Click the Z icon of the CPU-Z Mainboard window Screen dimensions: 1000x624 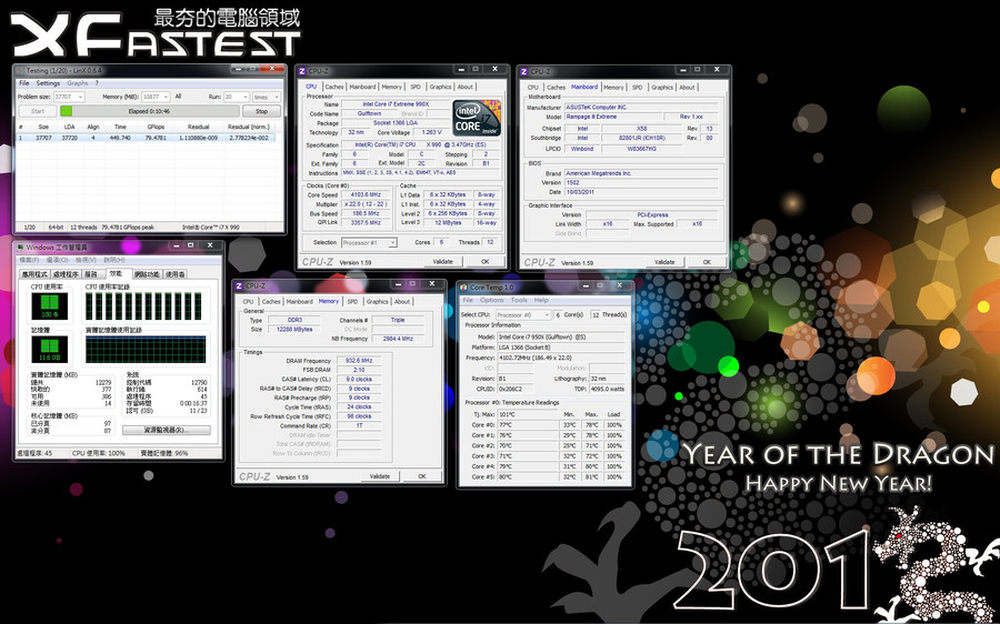524,71
